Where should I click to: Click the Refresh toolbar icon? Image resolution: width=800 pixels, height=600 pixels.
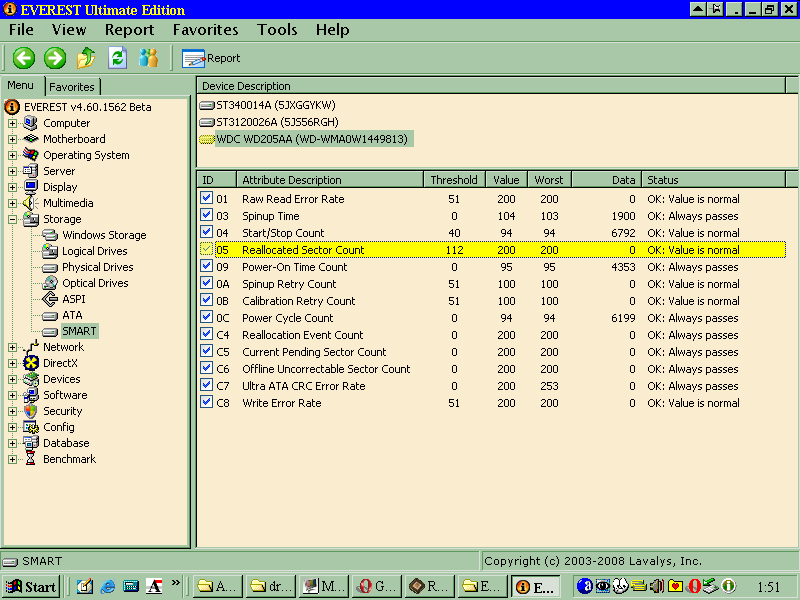118,58
